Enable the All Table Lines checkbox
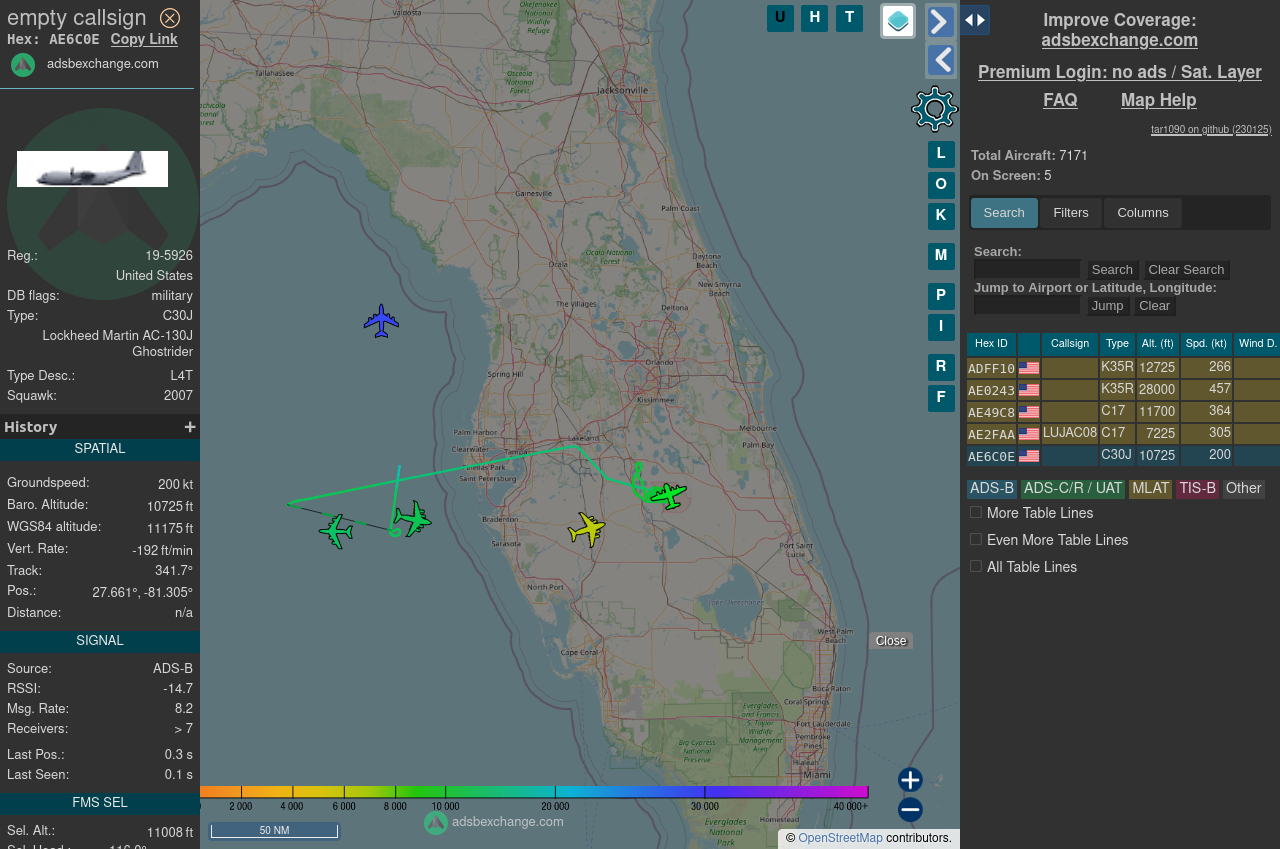This screenshot has height=849, width=1280. pos(976,566)
